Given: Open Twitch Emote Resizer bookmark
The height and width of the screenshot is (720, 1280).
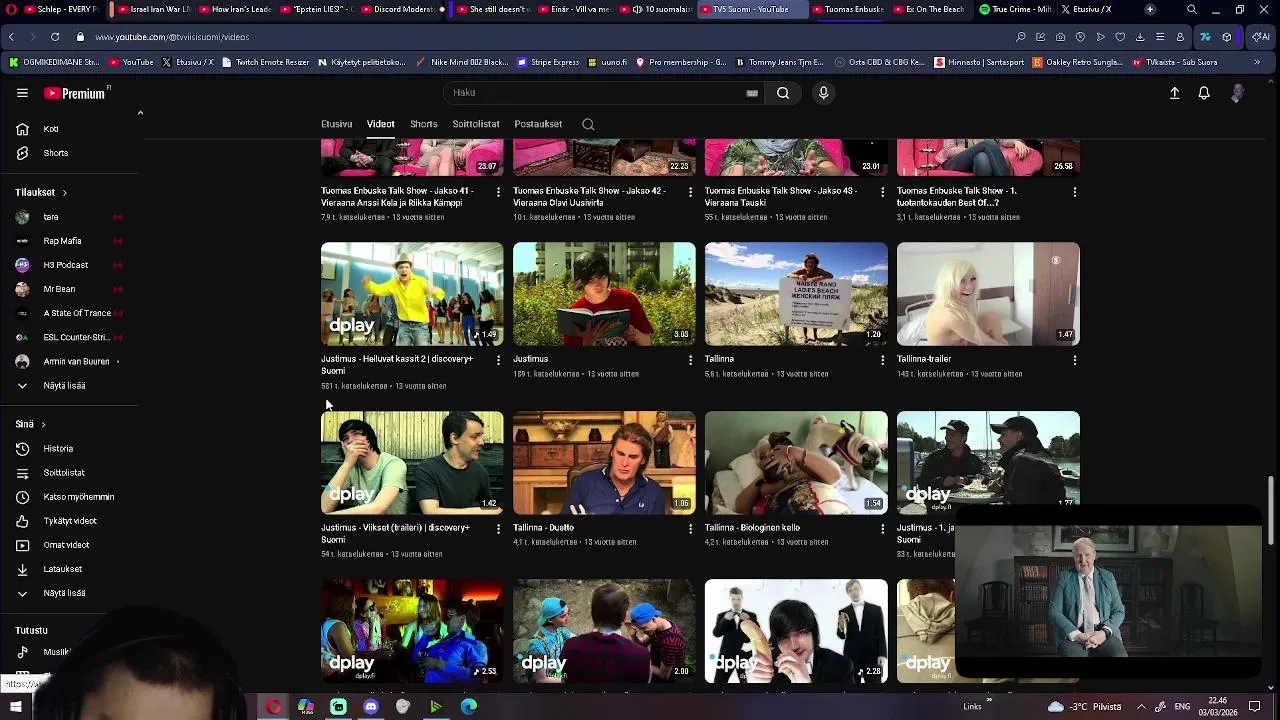Looking at the screenshot, I should pos(265,62).
